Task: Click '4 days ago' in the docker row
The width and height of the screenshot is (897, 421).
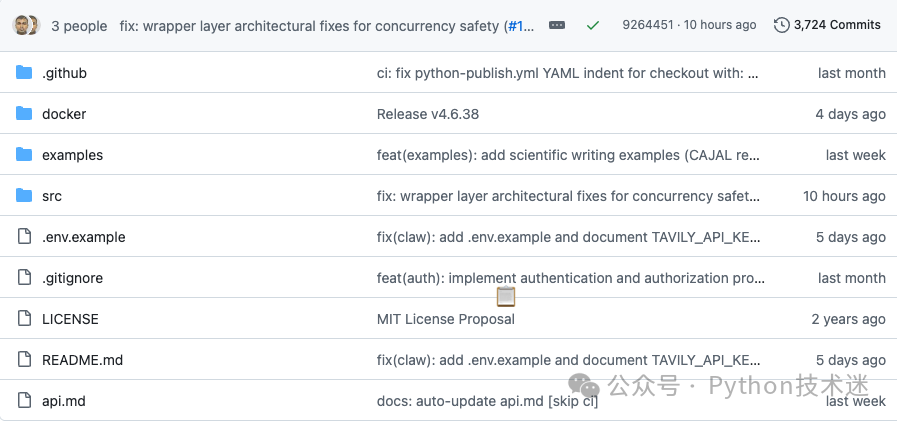Action: coord(851,114)
